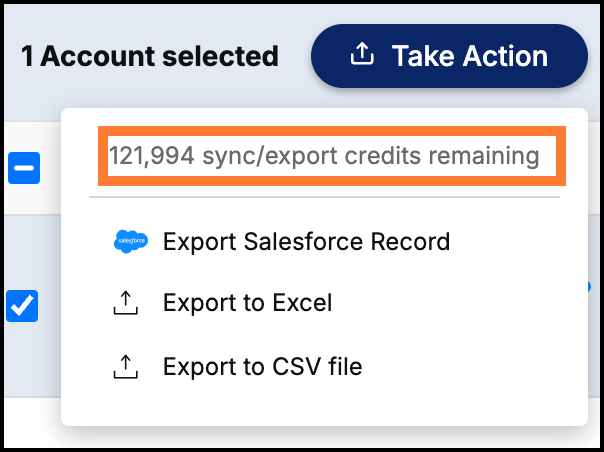Click the 1 Account selected label
Screen dimensions: 604x452
150,56
